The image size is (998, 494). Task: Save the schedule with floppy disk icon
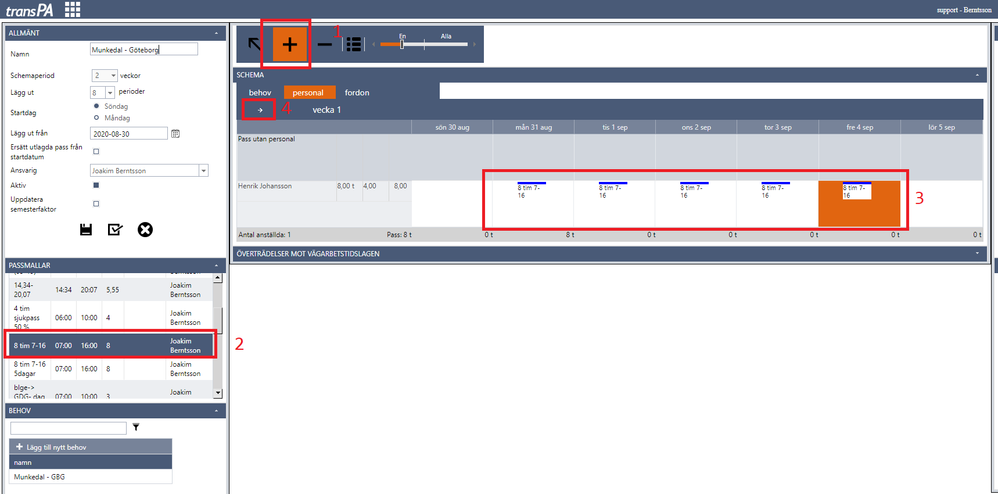pos(86,230)
